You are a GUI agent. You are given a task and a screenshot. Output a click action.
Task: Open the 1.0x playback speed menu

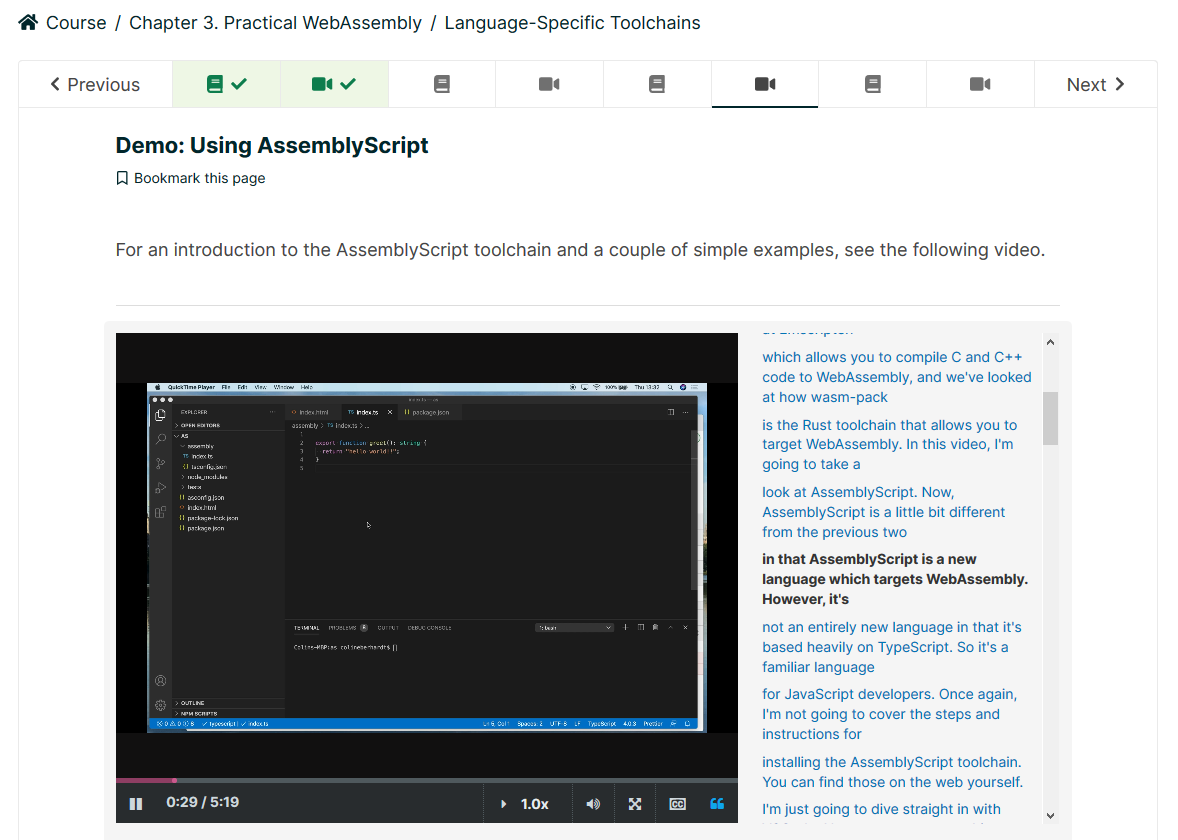[x=526, y=804]
